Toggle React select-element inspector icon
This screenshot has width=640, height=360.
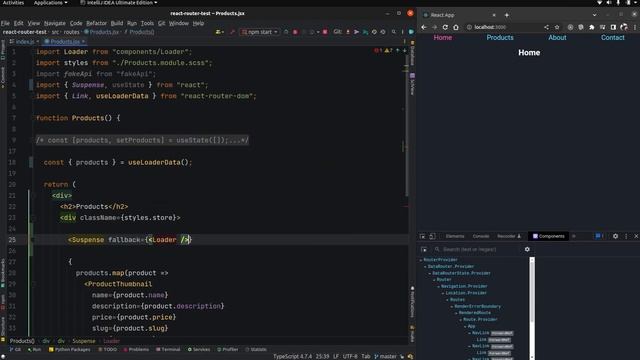[x=424, y=249]
